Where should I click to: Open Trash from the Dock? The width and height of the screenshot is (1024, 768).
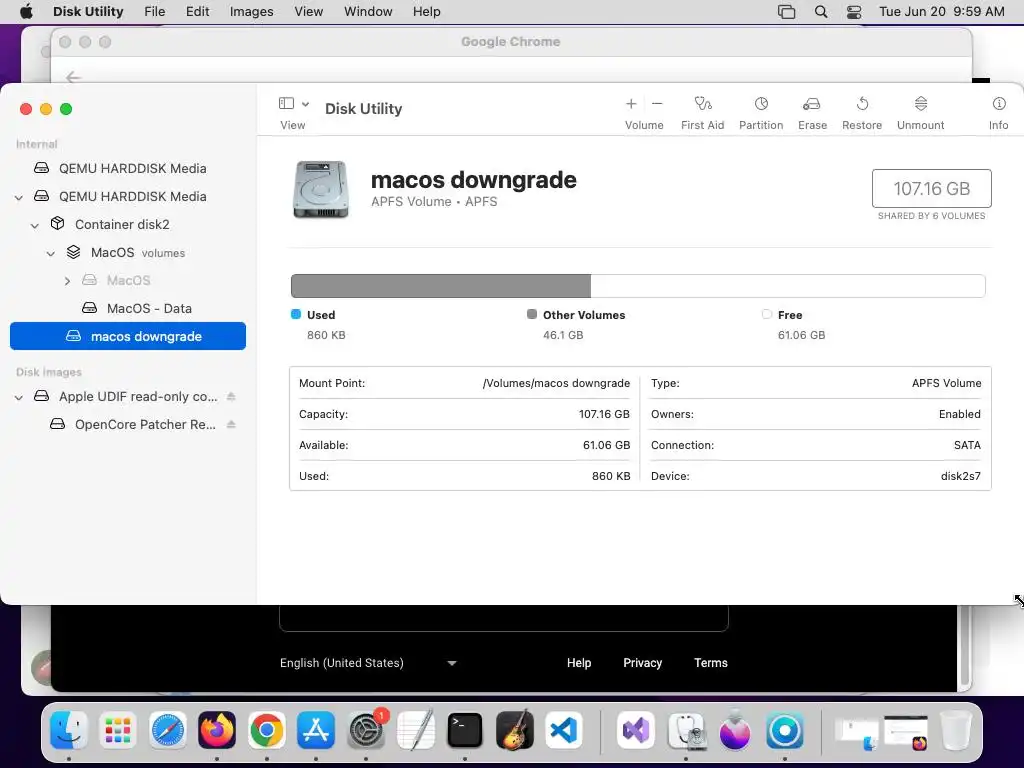[x=955, y=729]
